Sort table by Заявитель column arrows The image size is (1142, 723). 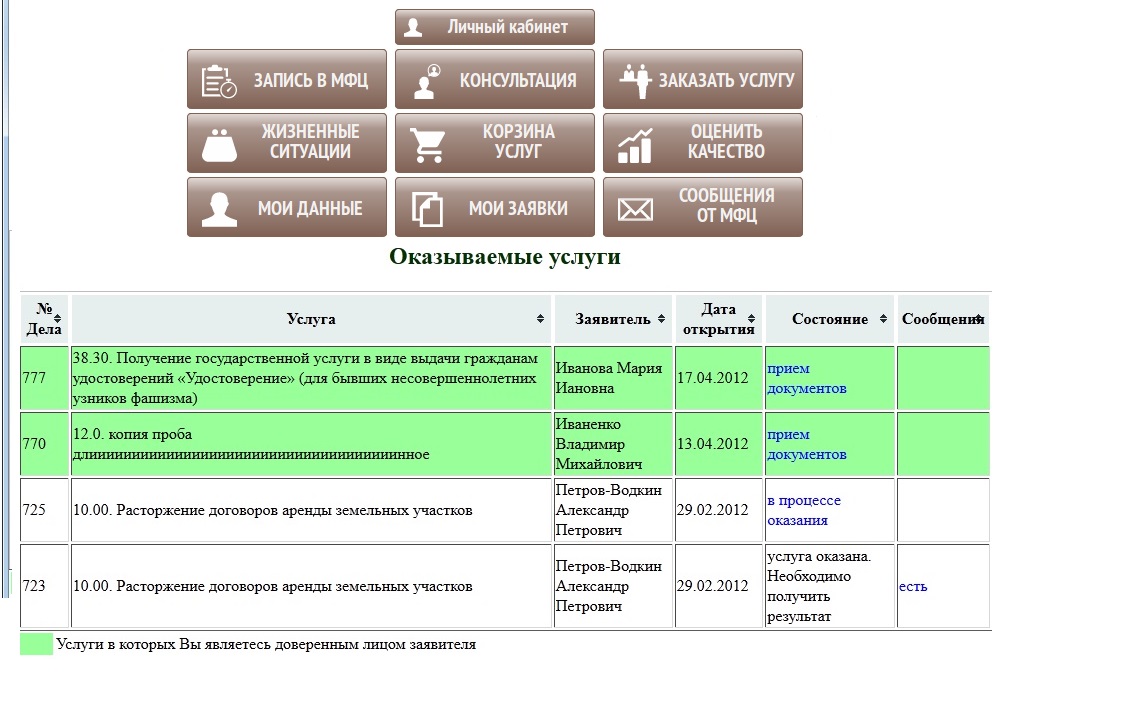660,319
